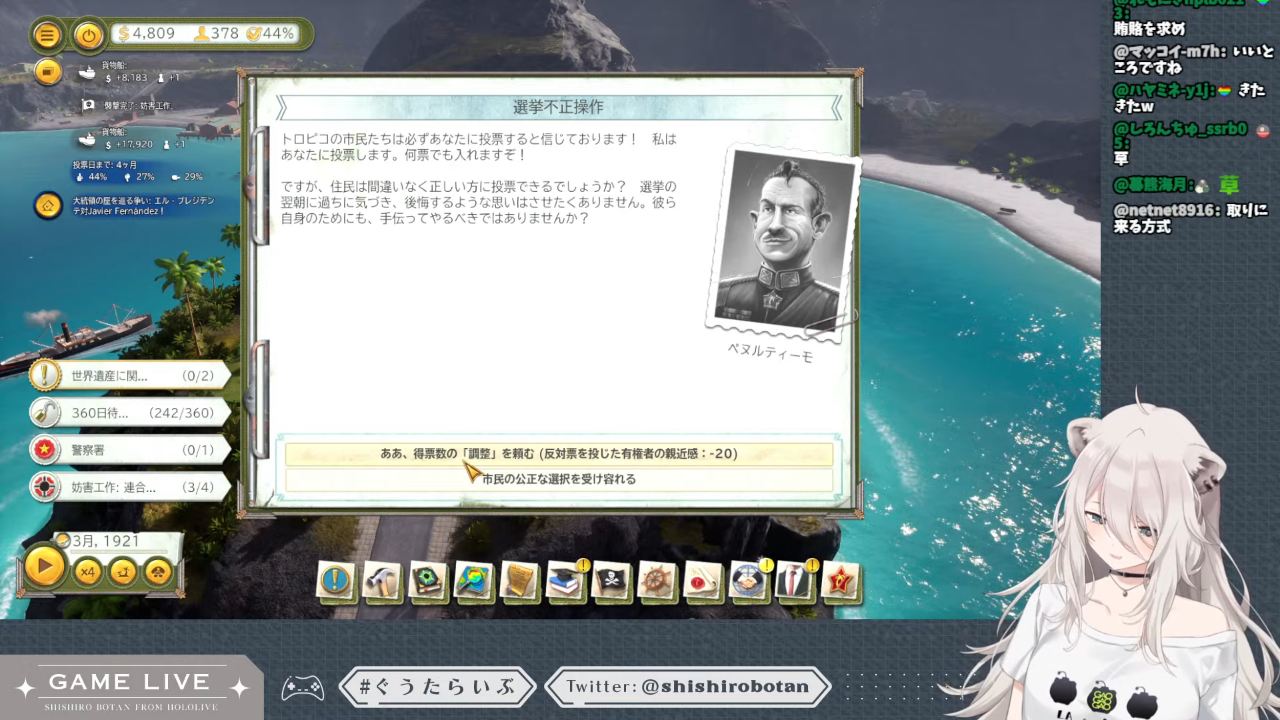Click chat message from @マッコイ-m7h

[x=1192, y=59]
